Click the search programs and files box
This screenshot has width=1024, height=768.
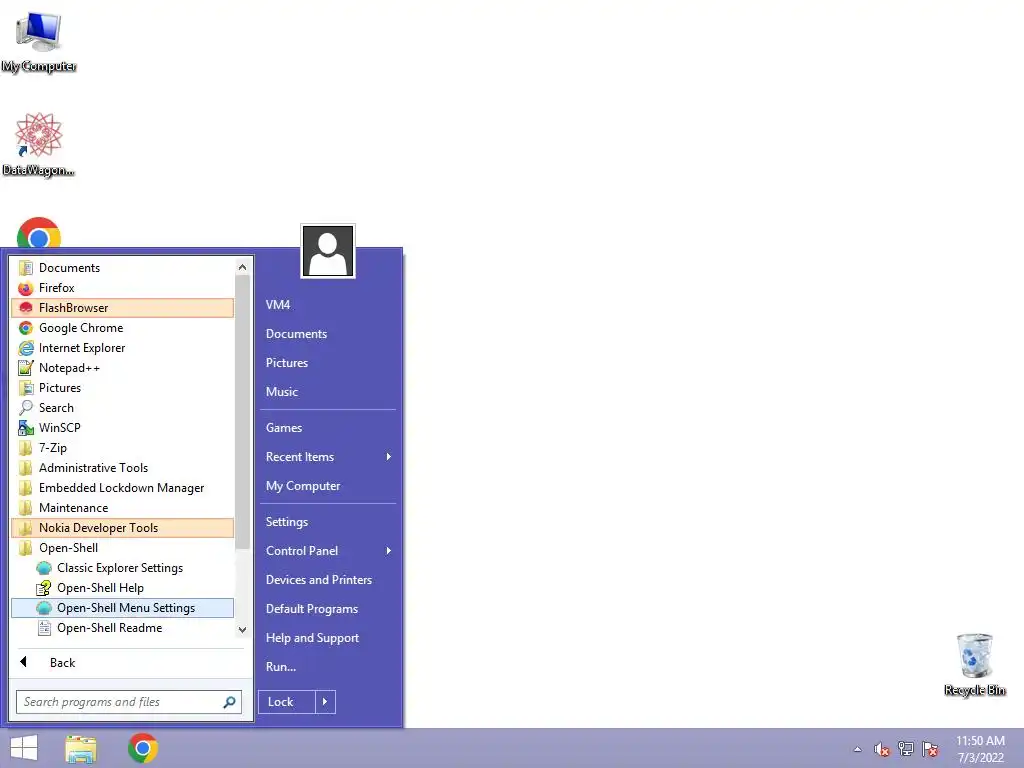click(x=129, y=702)
